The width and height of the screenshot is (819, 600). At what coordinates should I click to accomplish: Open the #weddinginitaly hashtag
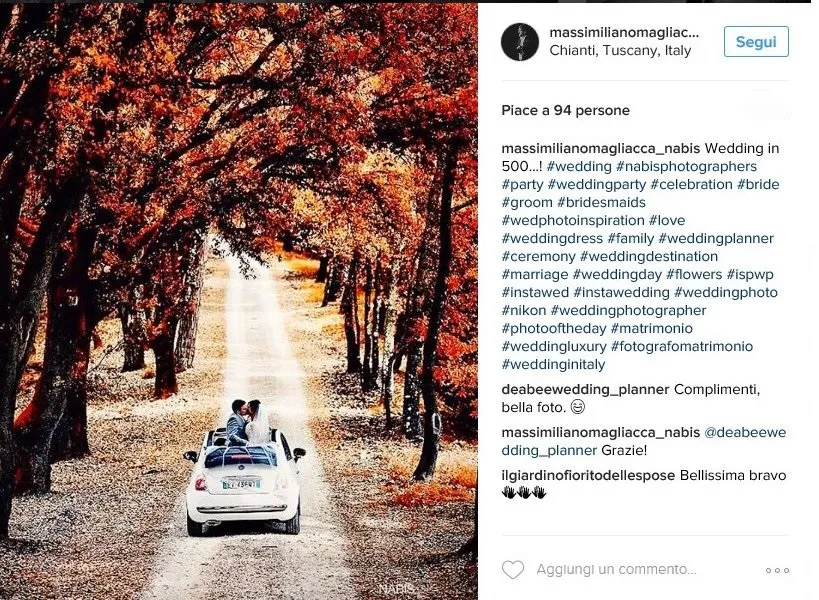553,364
